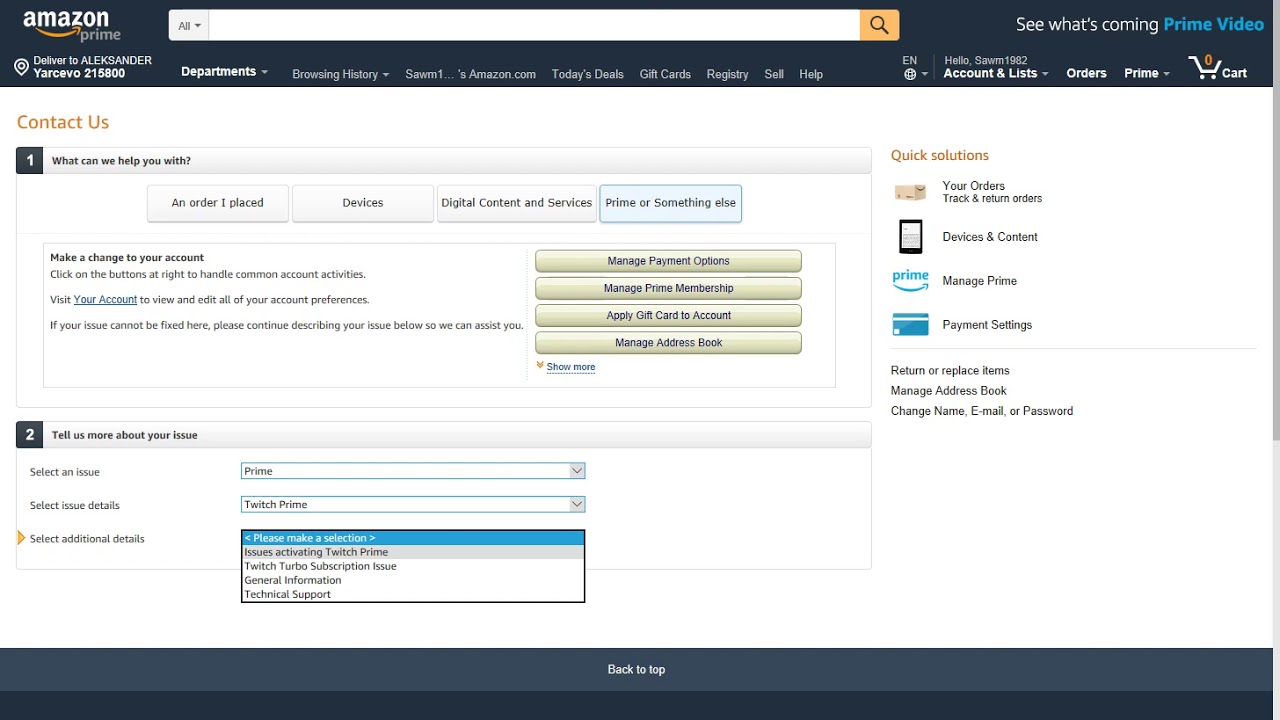Click the Payment Settings text link
Screen dimensions: 1280x720
[987, 325]
